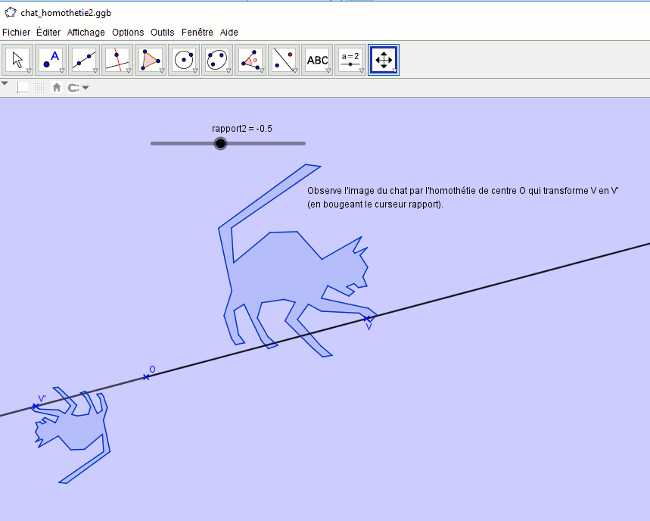Select the ABC text tool
This screenshot has width=650, height=521.
317,60
